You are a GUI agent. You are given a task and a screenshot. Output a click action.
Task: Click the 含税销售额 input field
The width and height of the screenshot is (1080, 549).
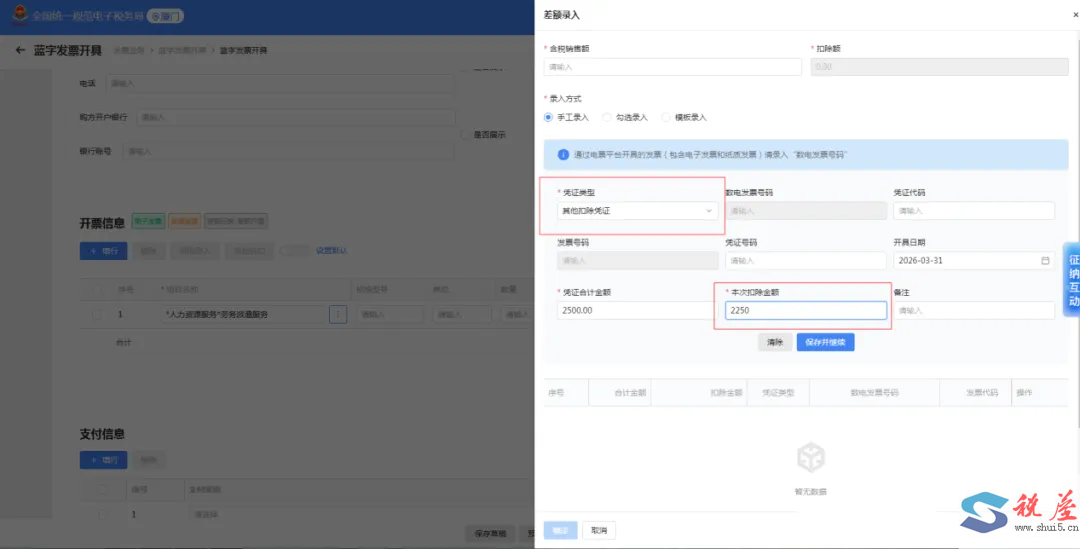(672, 67)
